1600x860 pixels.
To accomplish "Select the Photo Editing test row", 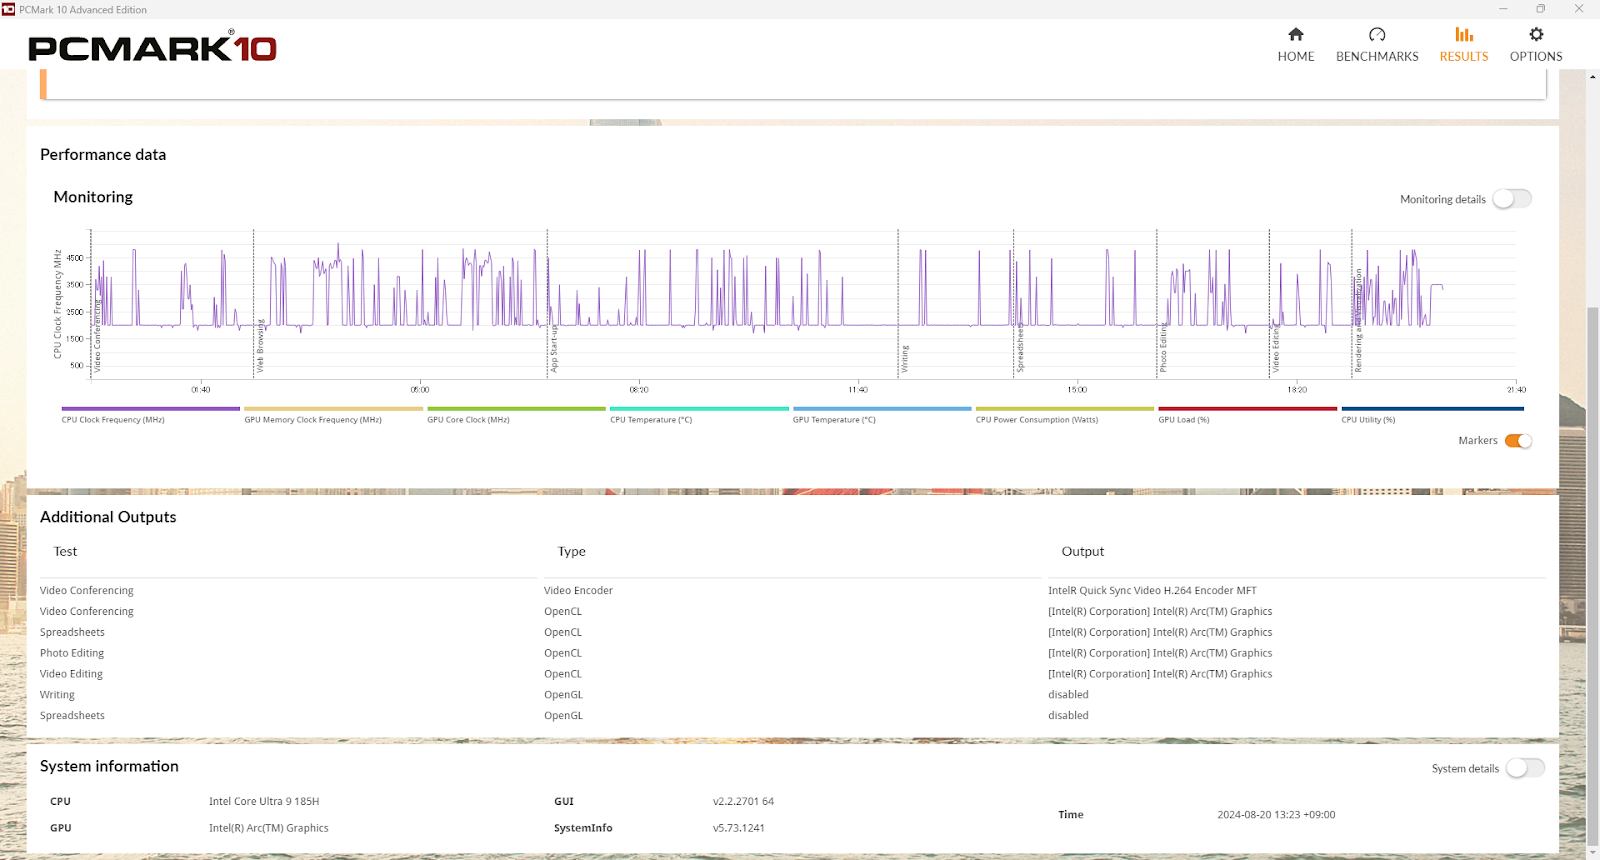I will point(72,653).
